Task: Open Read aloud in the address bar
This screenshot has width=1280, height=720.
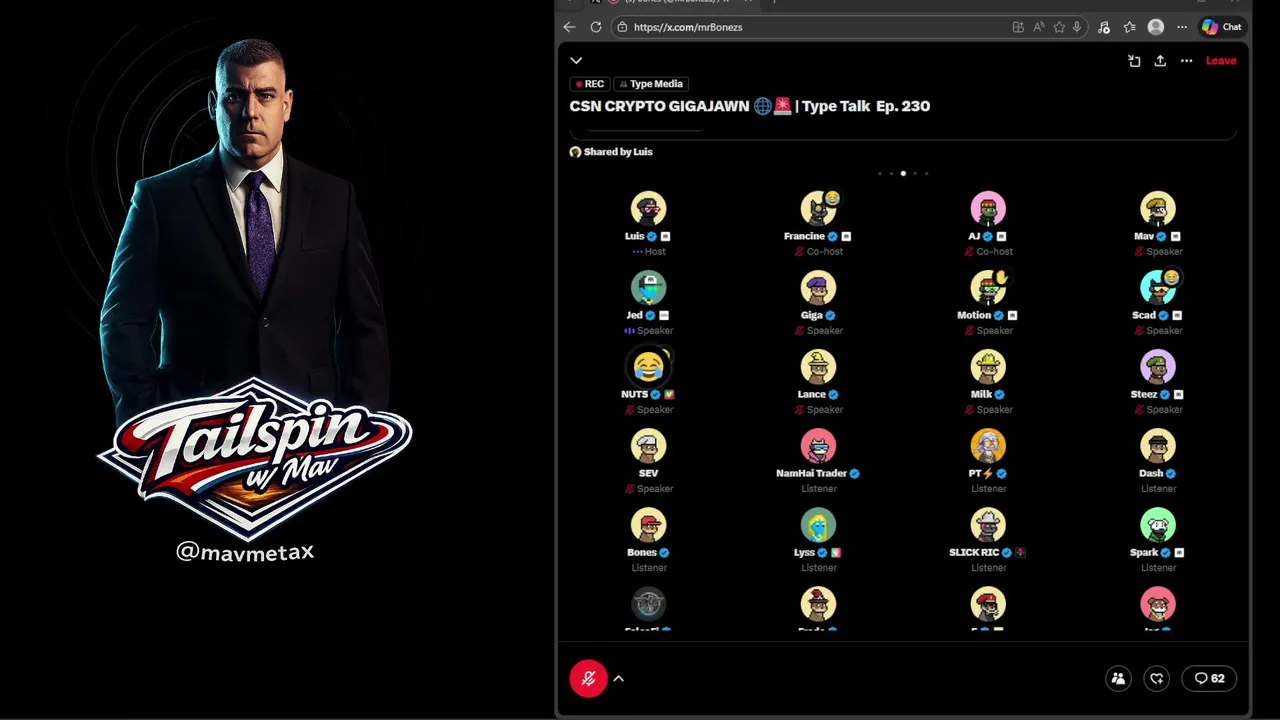Action: pyautogui.click(x=1039, y=27)
